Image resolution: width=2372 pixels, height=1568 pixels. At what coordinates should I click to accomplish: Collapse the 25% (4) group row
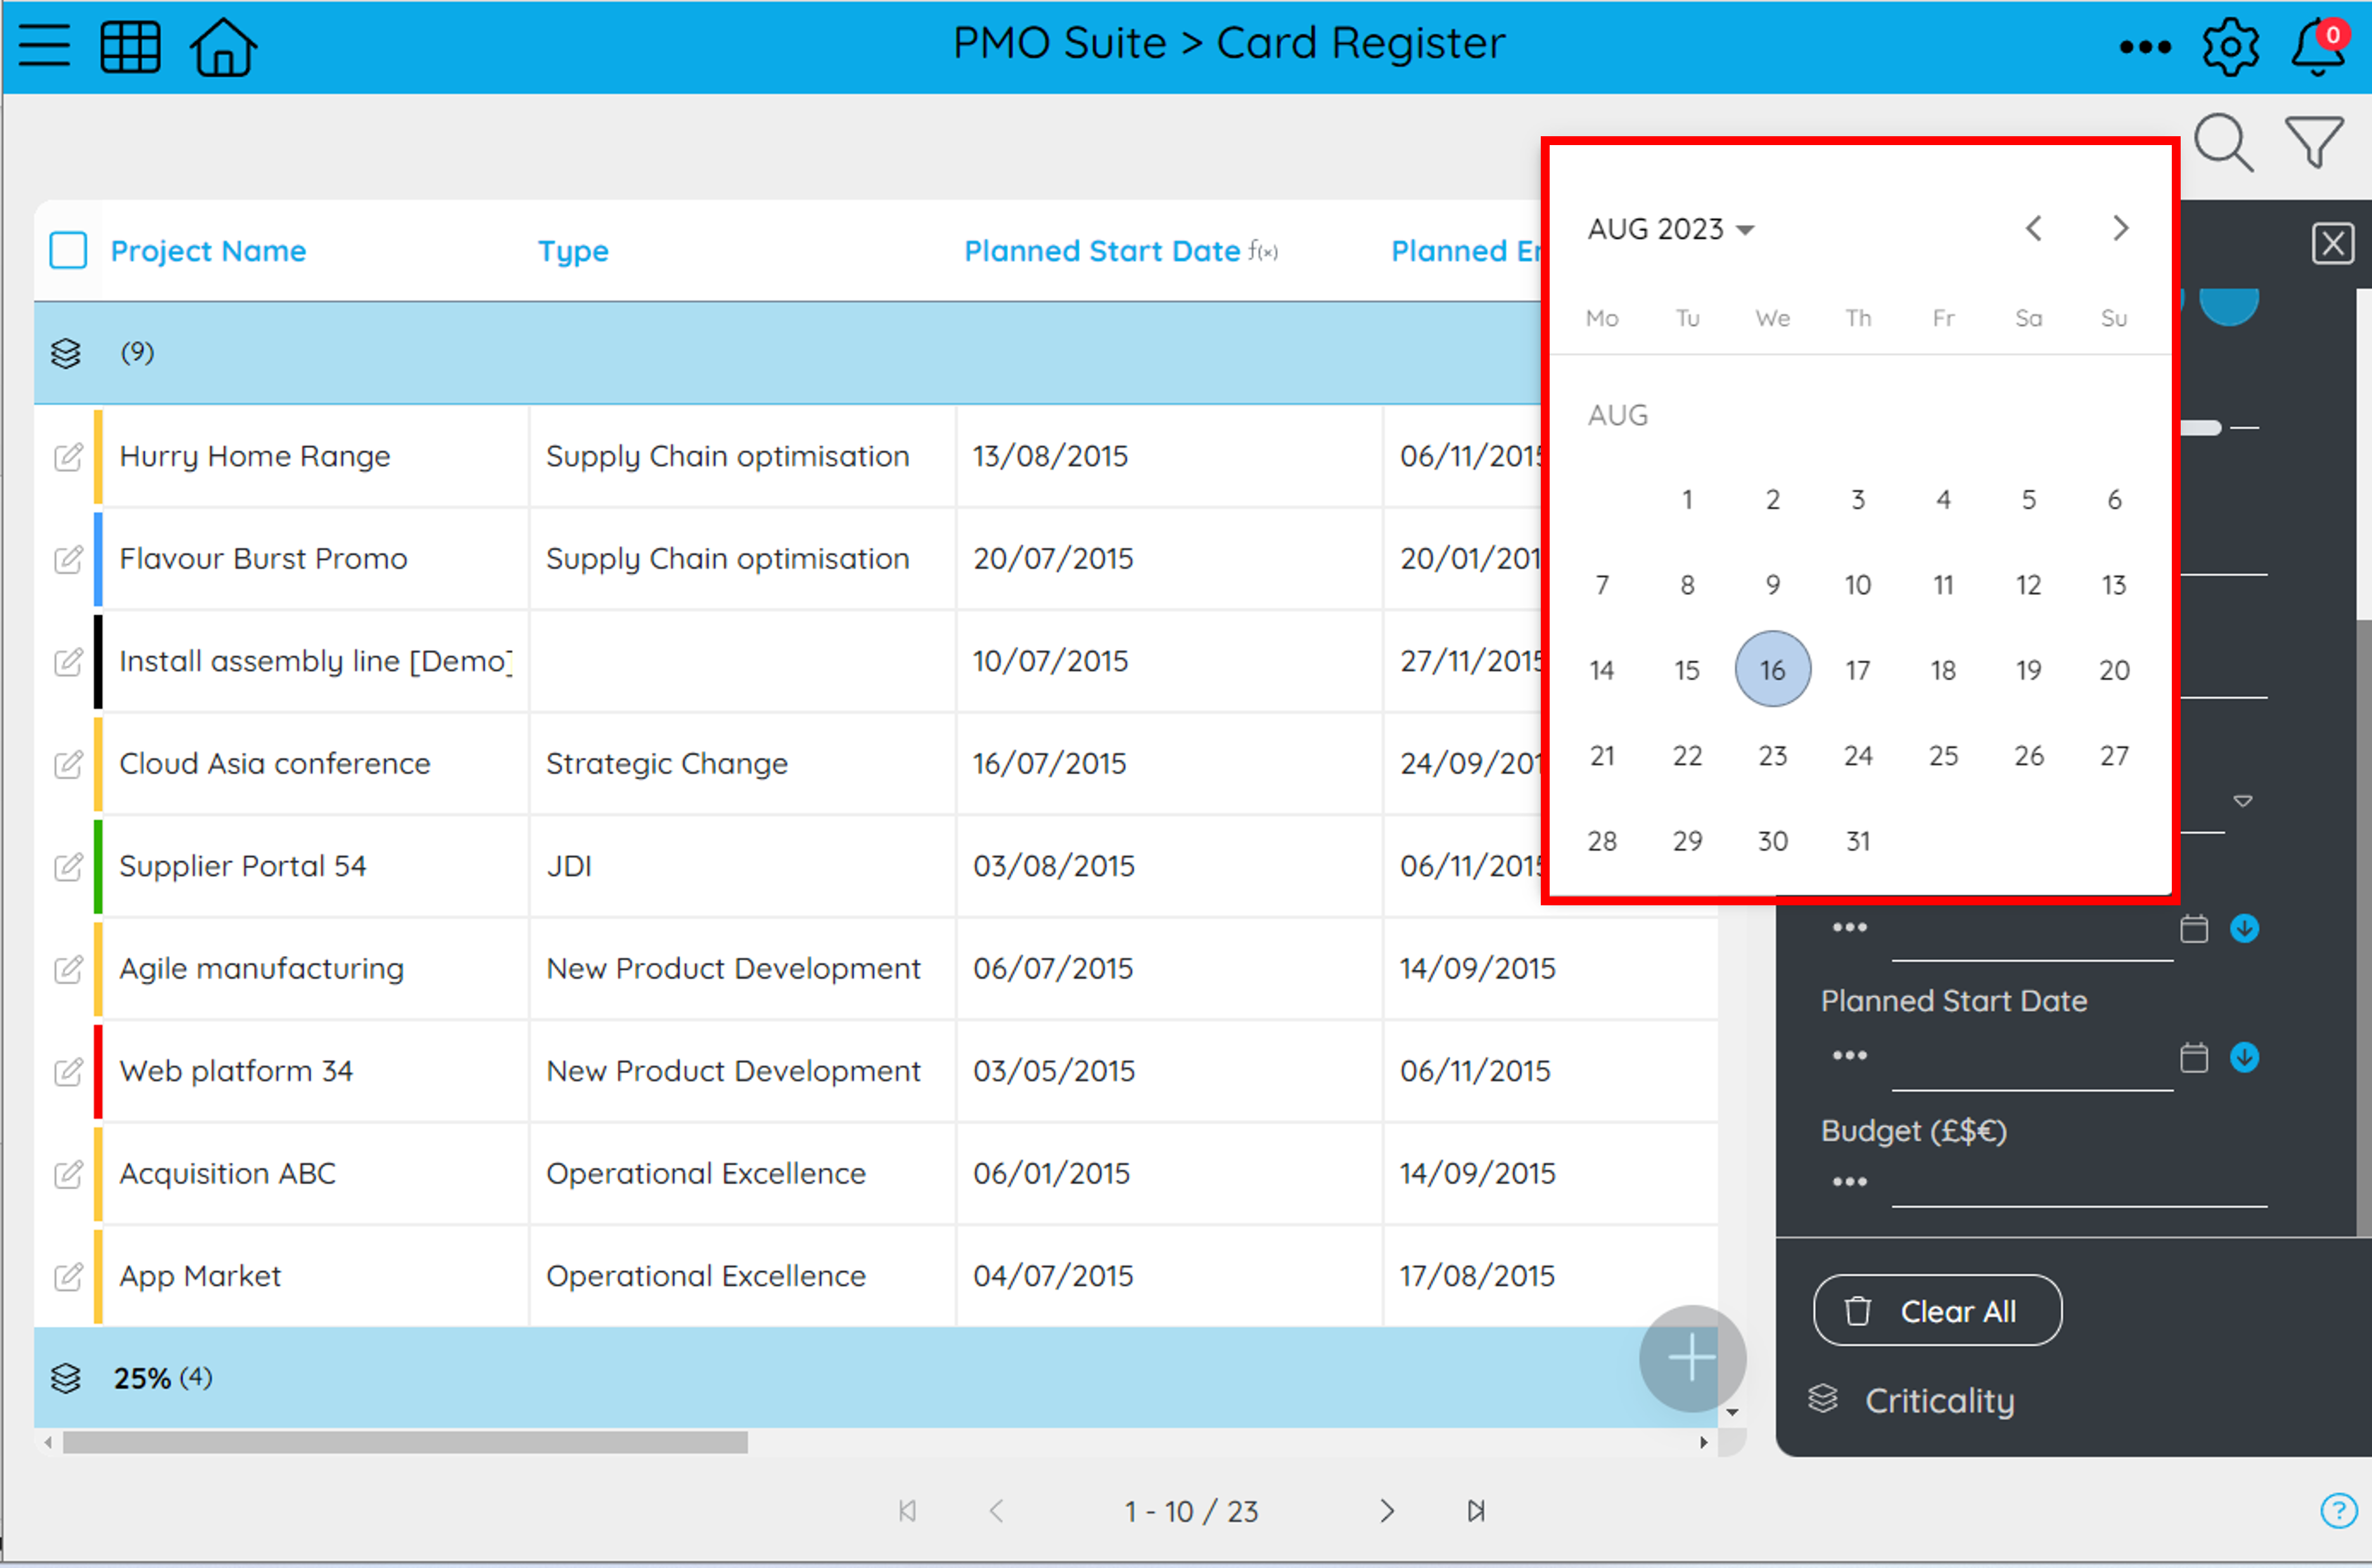click(x=66, y=1378)
